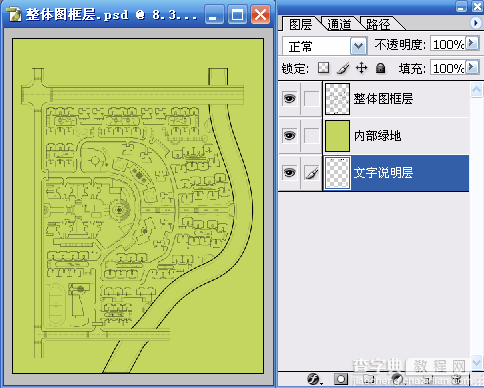
Task: Hide the 内部绿地 layer with its eye
Action: [289, 136]
